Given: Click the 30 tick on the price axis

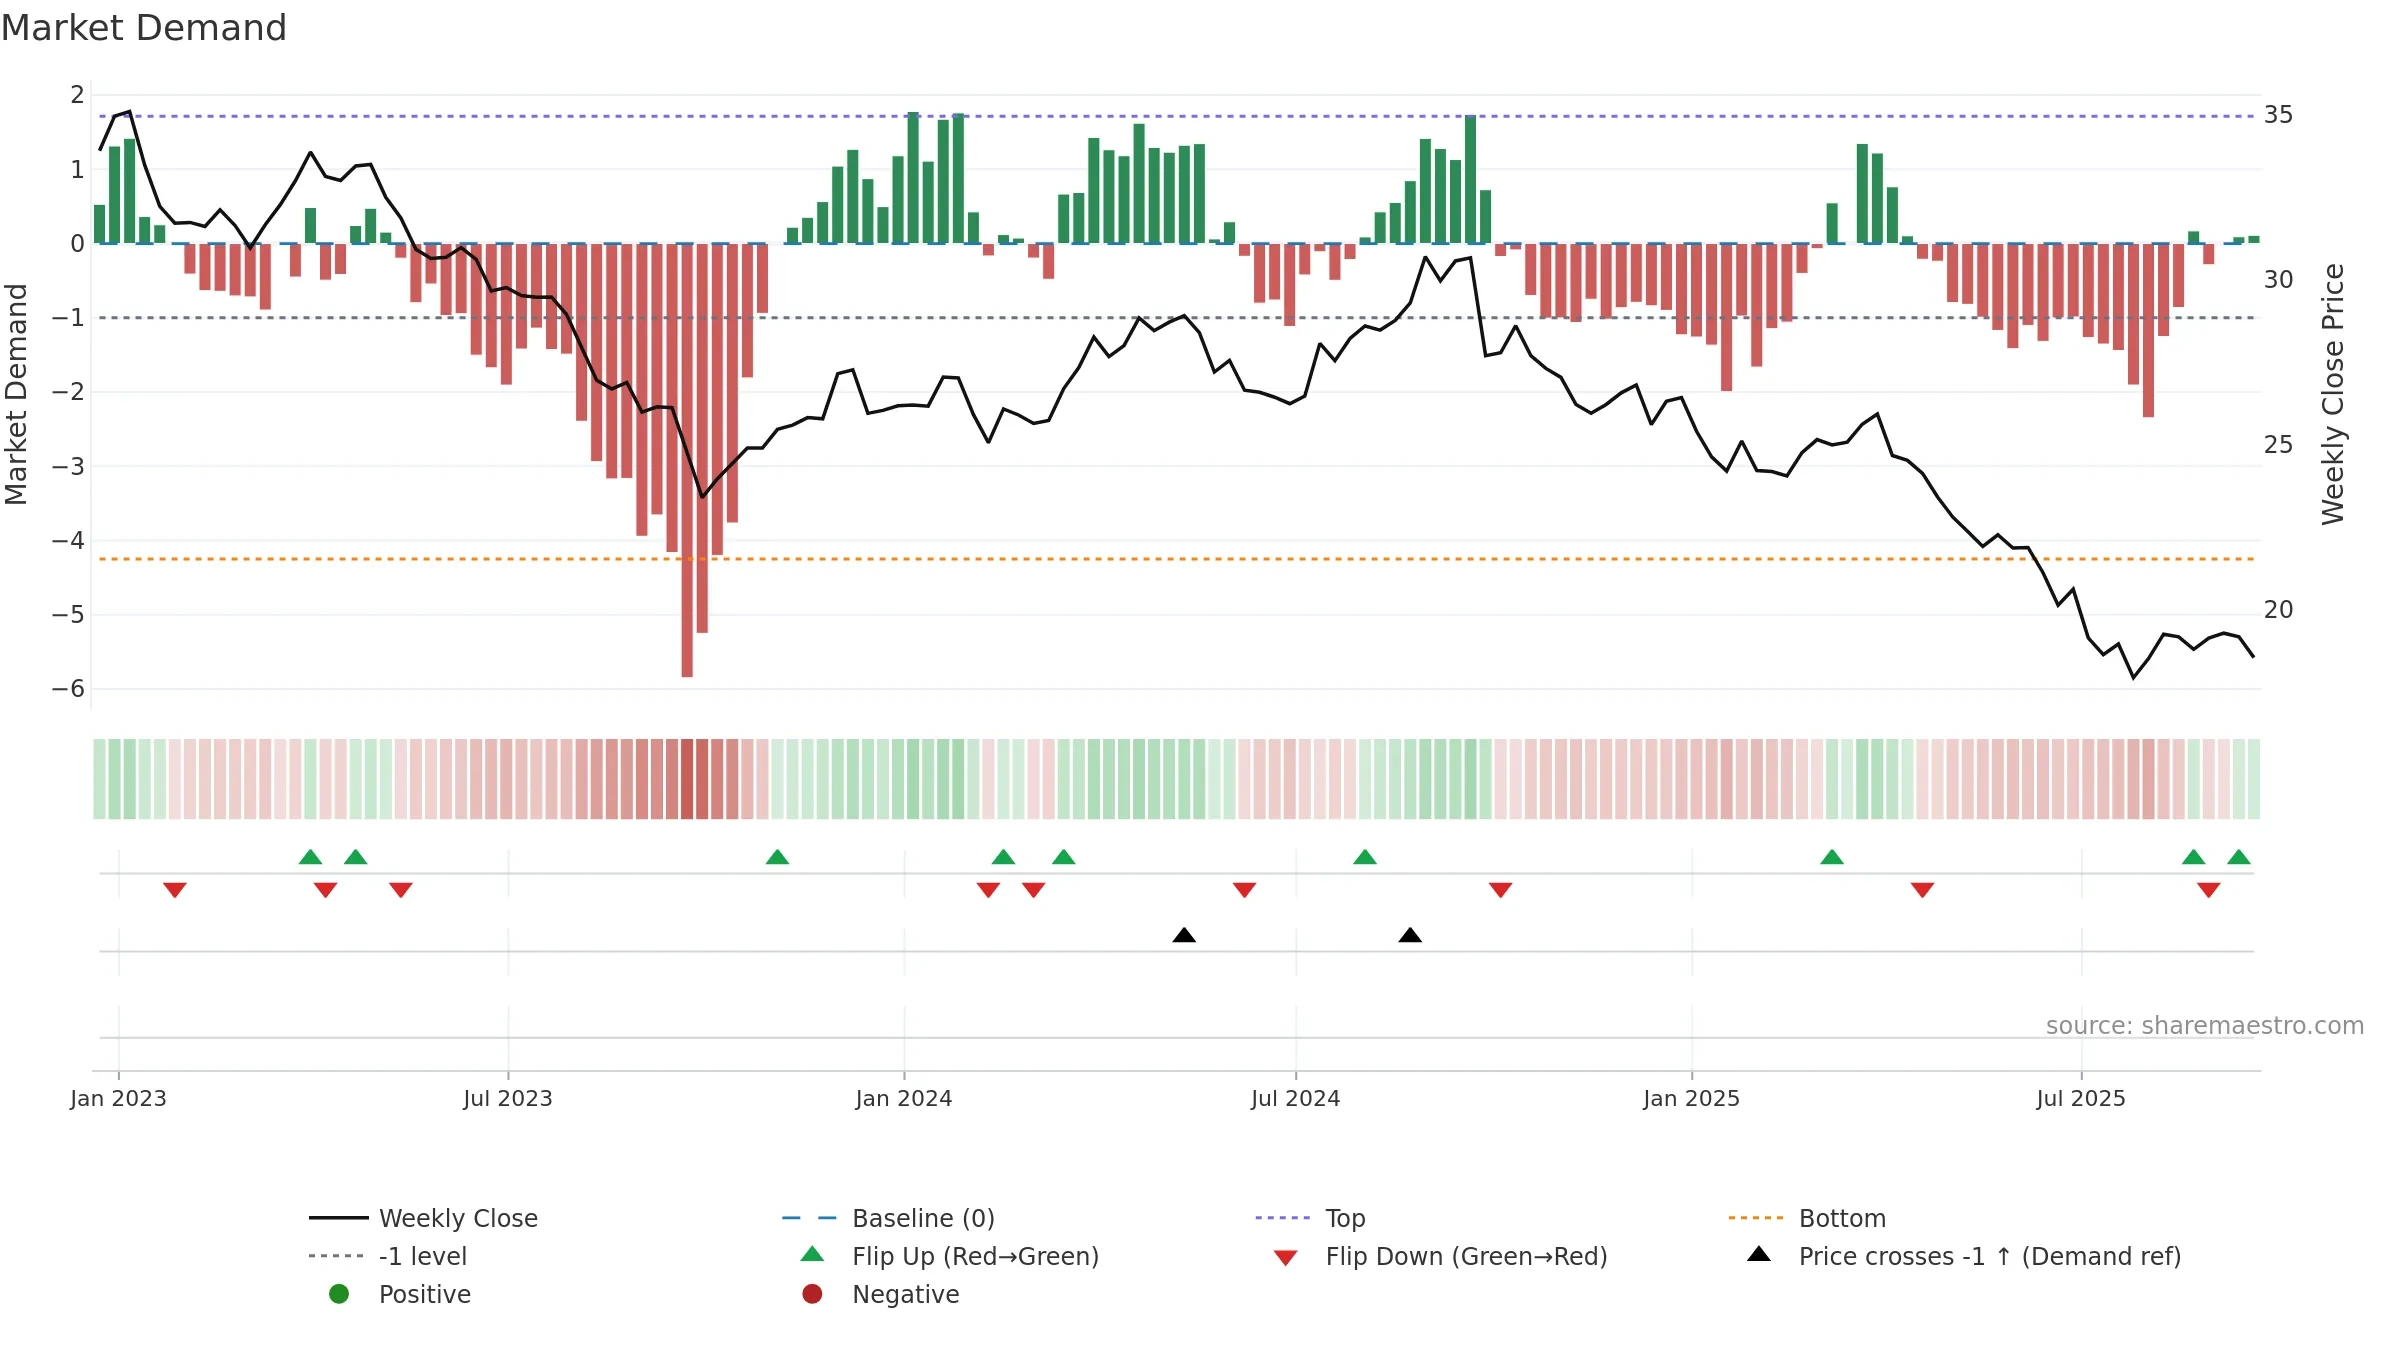Looking at the screenshot, I should [x=2279, y=280].
